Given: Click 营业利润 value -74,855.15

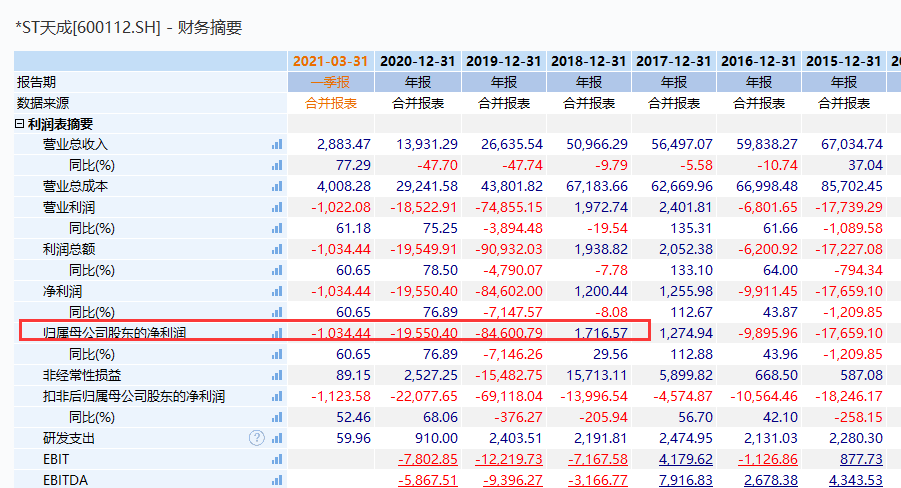Looking at the screenshot, I should [509, 208].
